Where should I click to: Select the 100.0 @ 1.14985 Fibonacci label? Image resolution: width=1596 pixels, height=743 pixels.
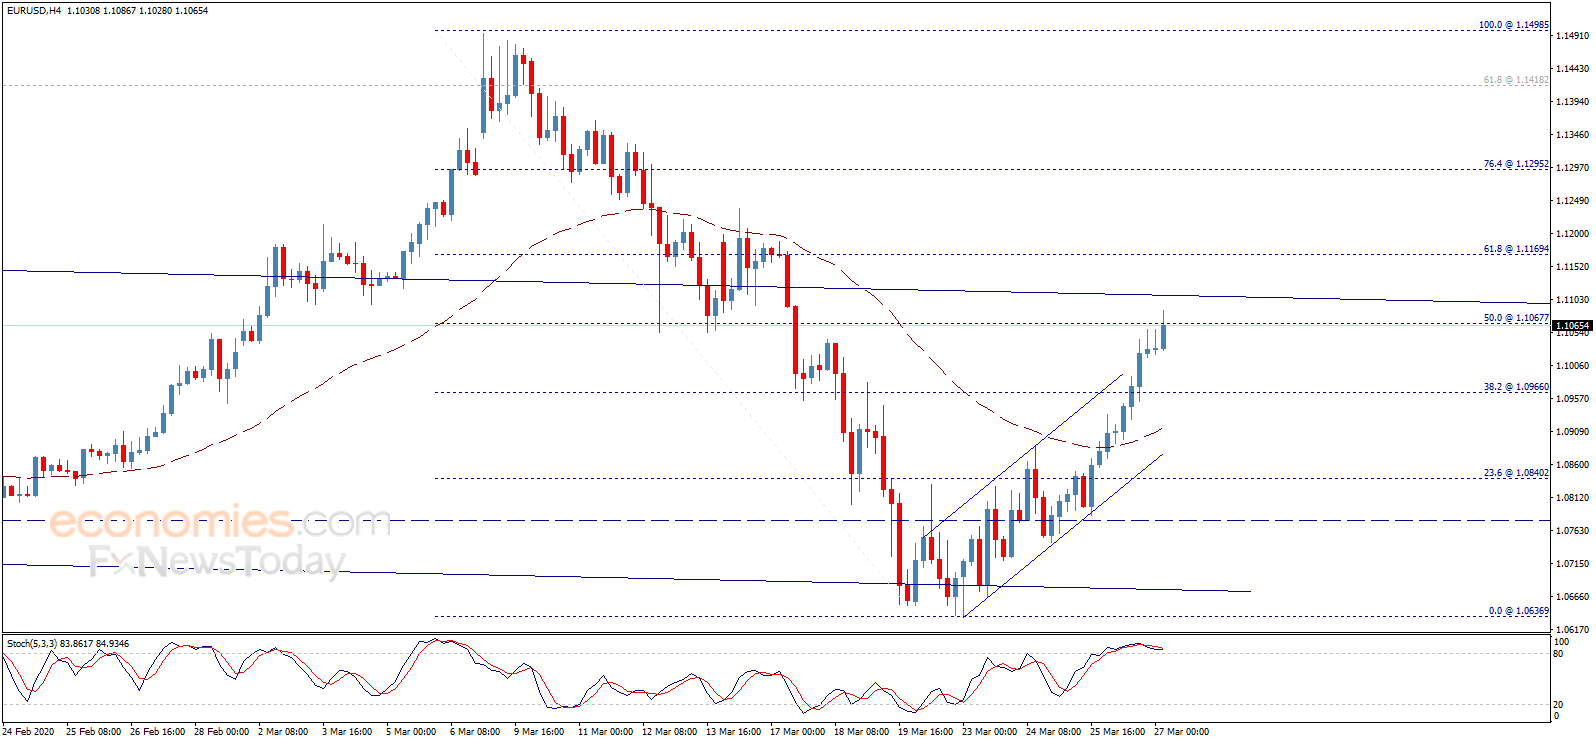(1514, 25)
